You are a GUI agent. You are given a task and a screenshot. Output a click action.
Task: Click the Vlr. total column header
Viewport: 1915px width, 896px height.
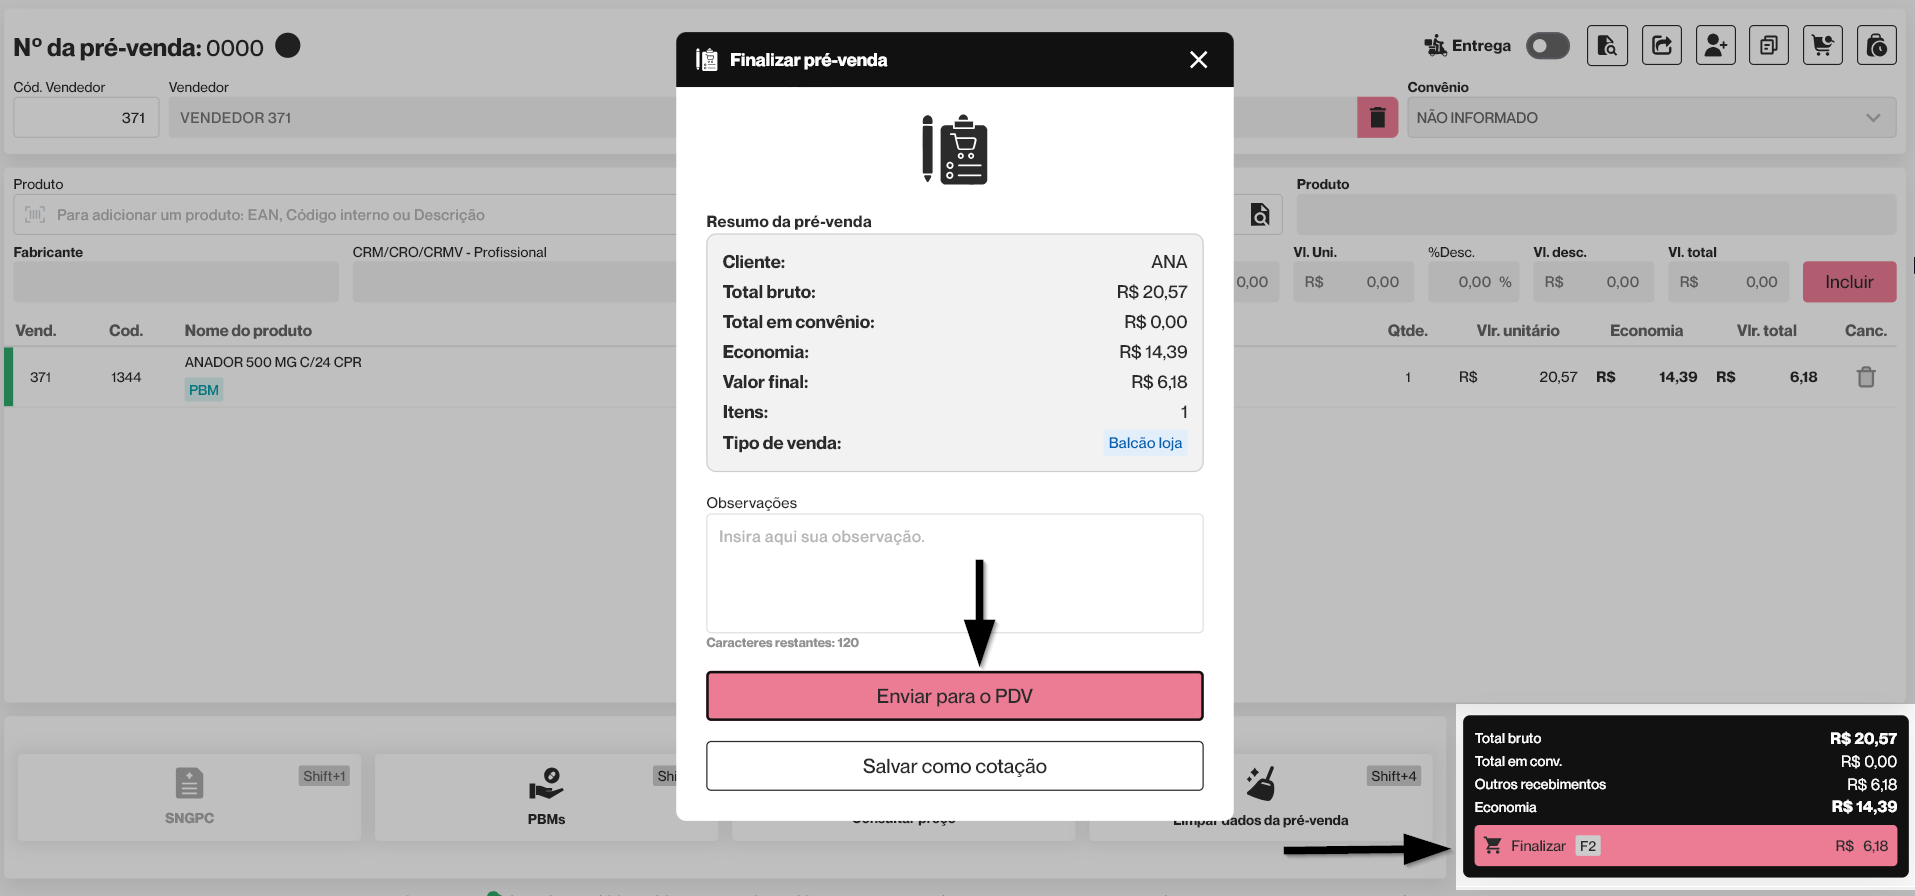[1766, 331]
